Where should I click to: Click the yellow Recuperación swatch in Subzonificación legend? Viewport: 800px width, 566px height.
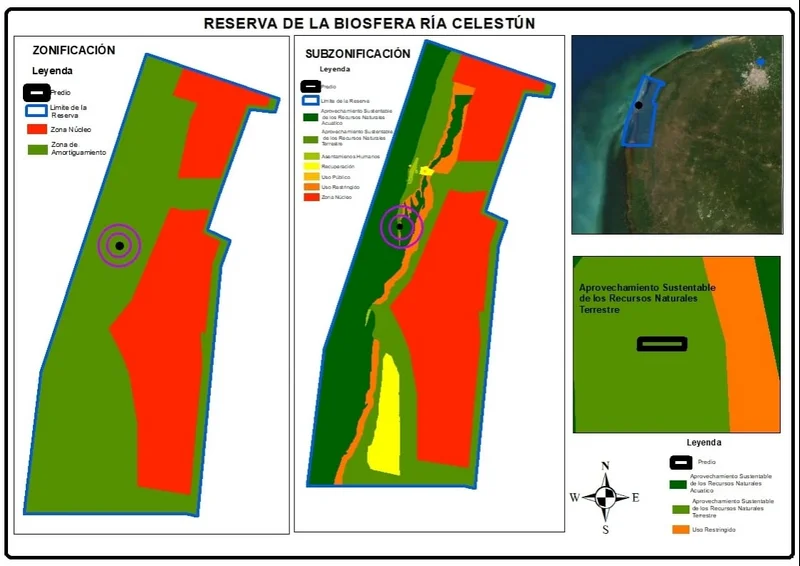click(x=311, y=167)
